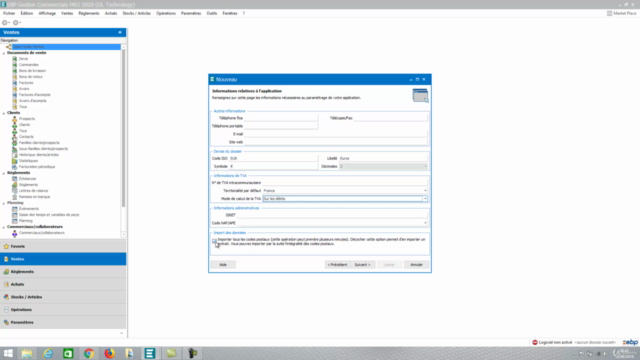Open the Mode de calcul de la TVA dropdown
Viewport: 640px width, 360px height.
point(425,199)
